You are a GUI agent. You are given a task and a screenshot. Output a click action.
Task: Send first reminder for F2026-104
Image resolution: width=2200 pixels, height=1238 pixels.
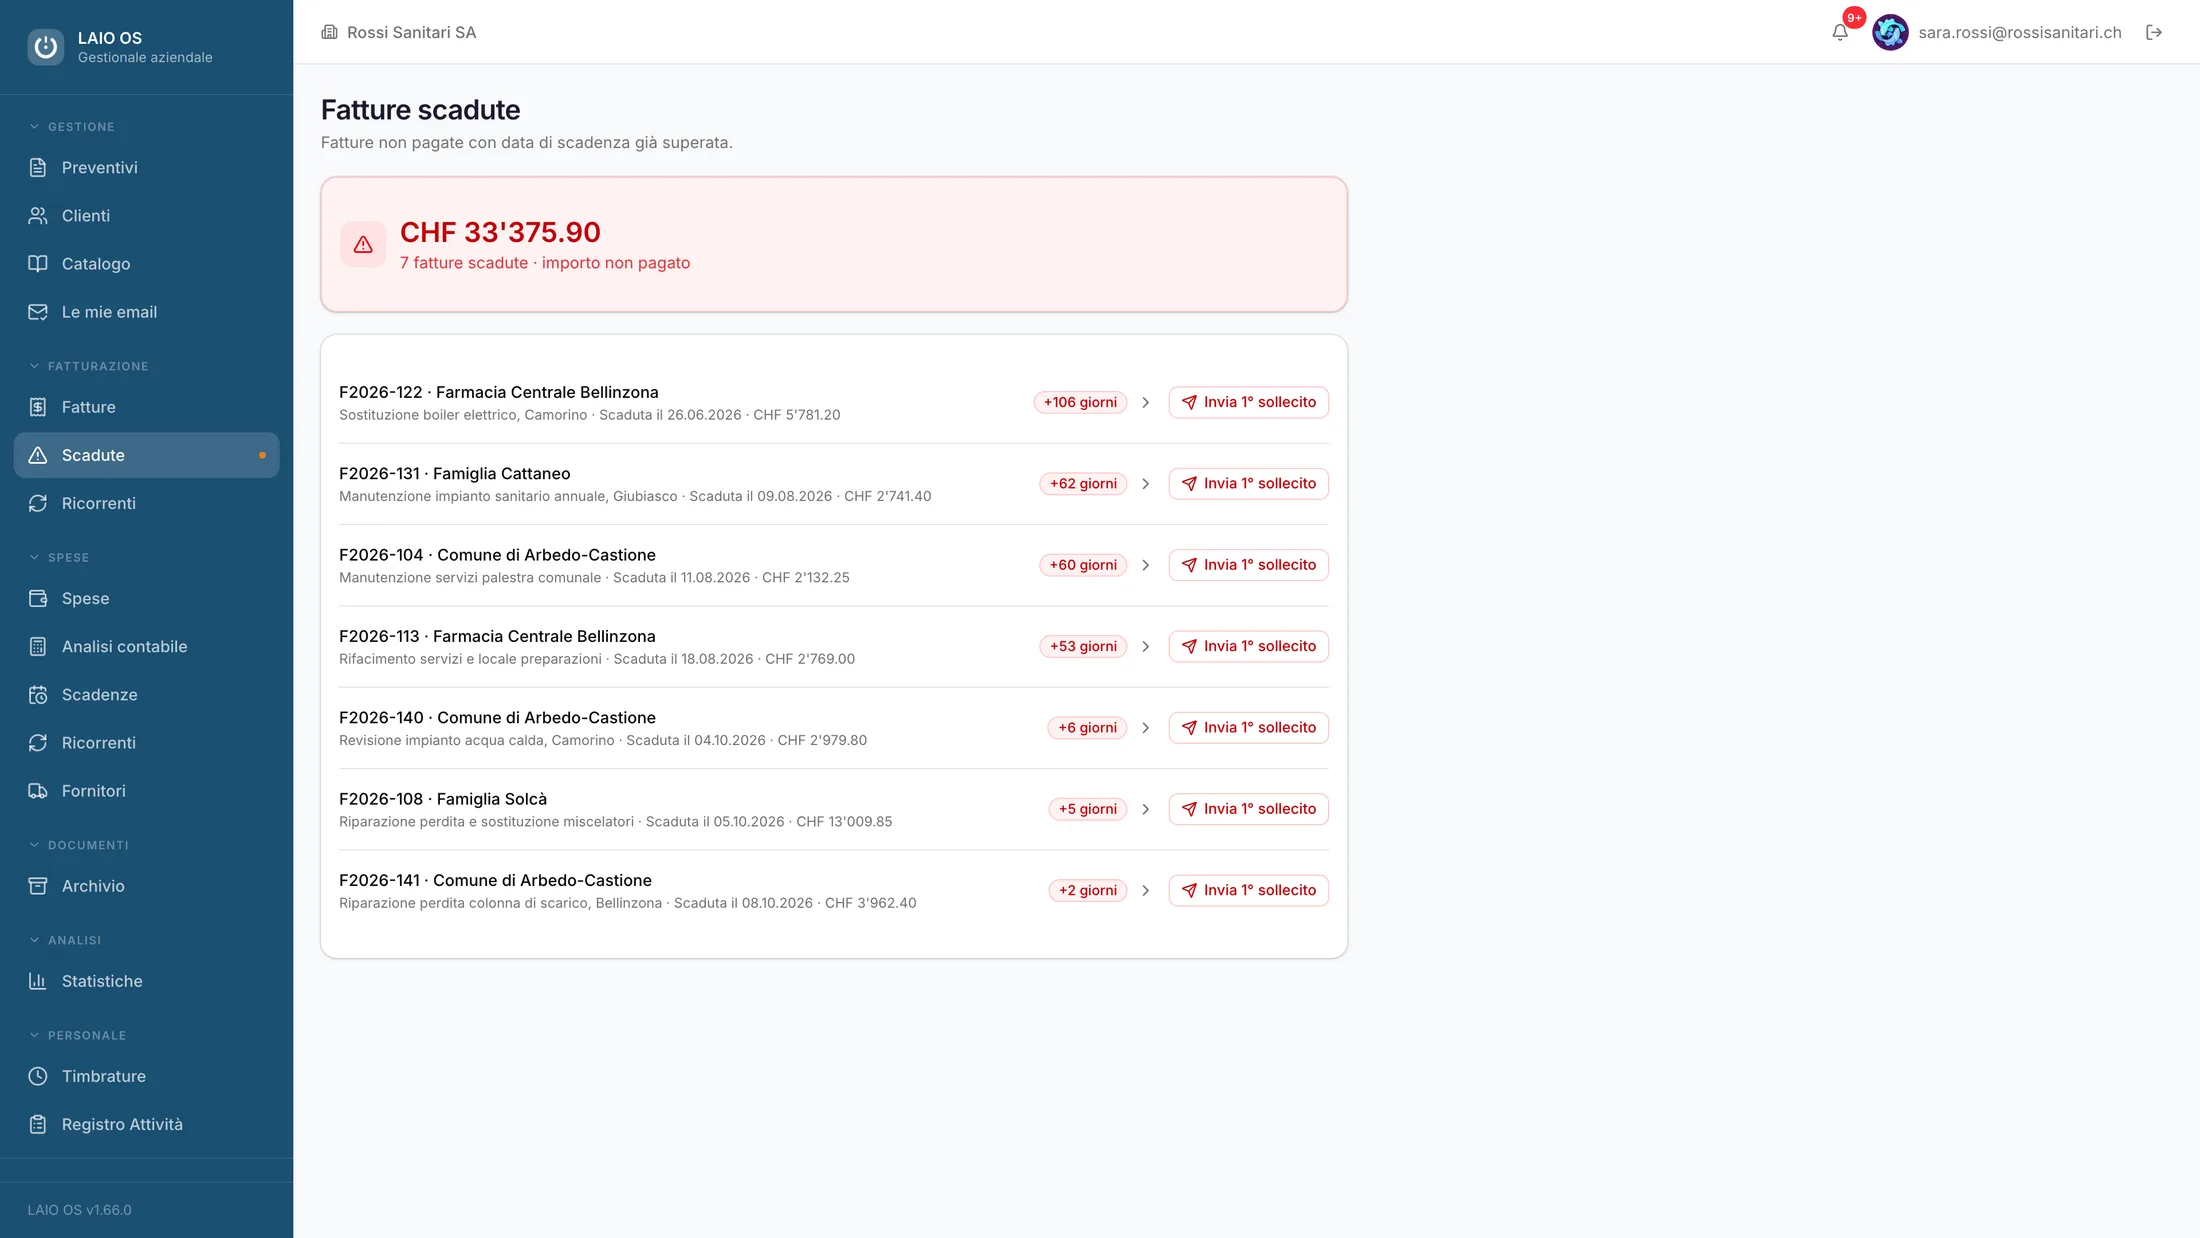tap(1248, 565)
